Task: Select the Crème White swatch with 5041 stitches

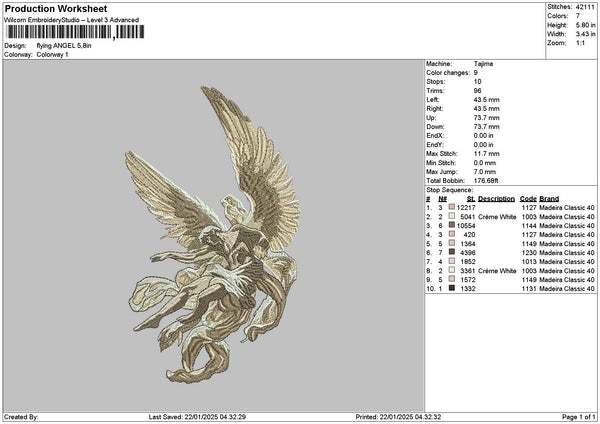Action: [452, 216]
